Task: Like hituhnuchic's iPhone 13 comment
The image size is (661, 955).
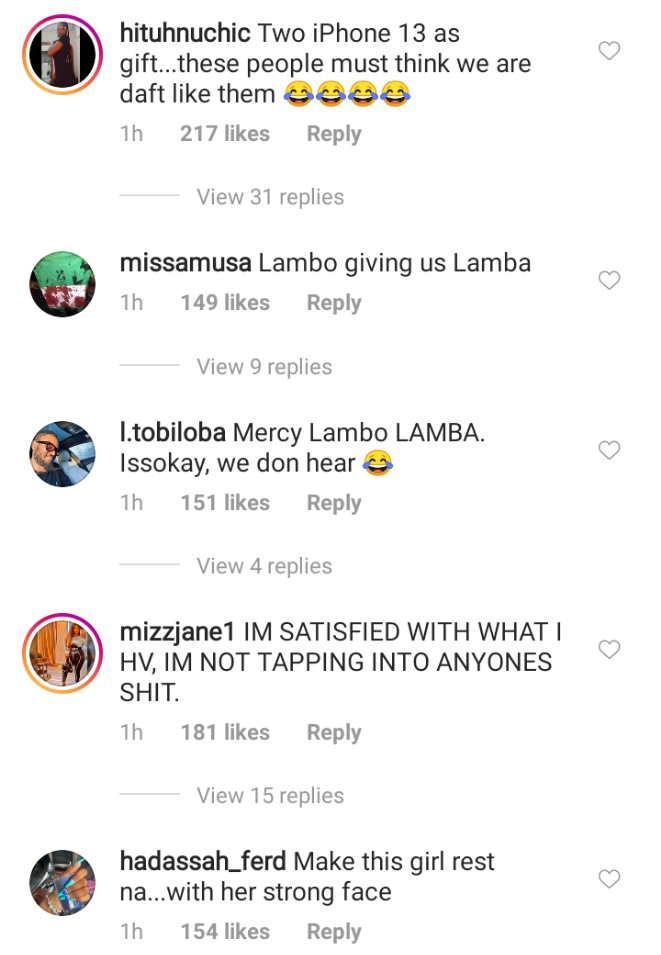Action: click(609, 51)
